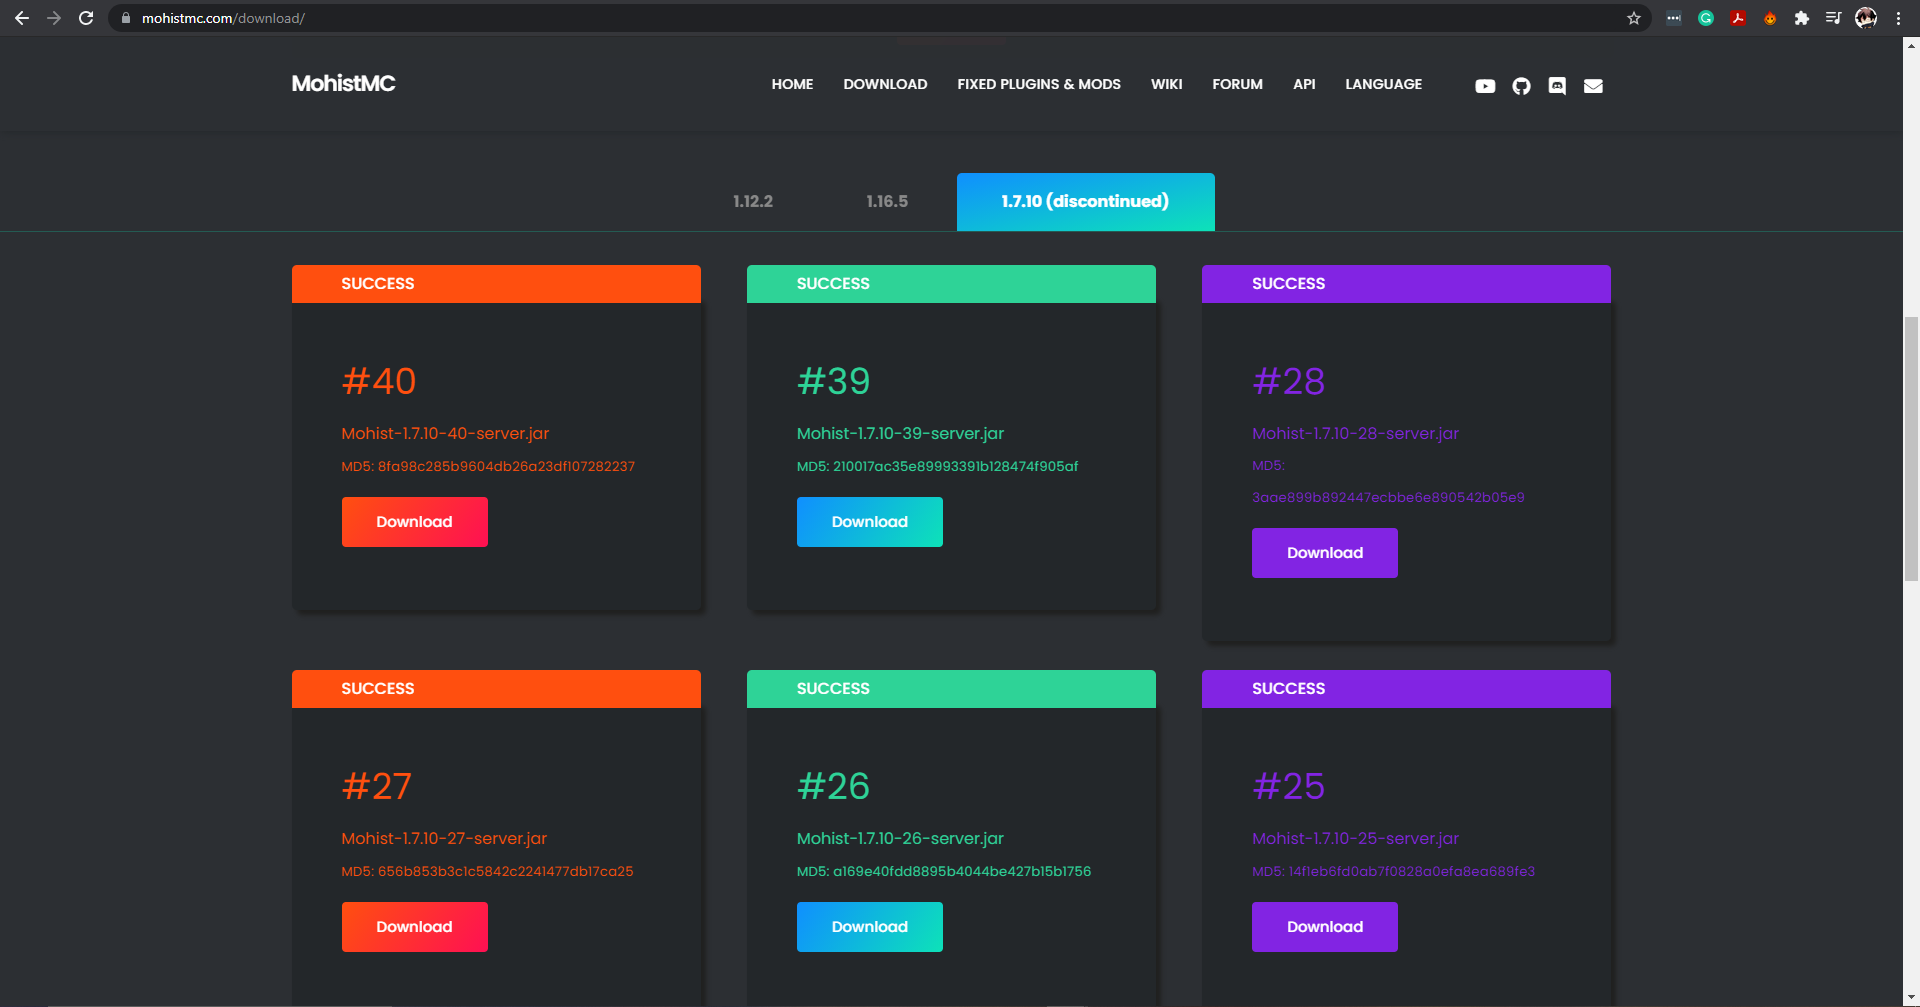This screenshot has height=1007, width=1920.
Task: Open the Grammarly extension
Action: tap(1706, 18)
